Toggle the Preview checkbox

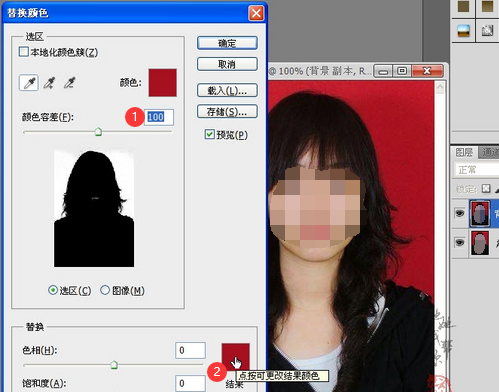click(209, 134)
